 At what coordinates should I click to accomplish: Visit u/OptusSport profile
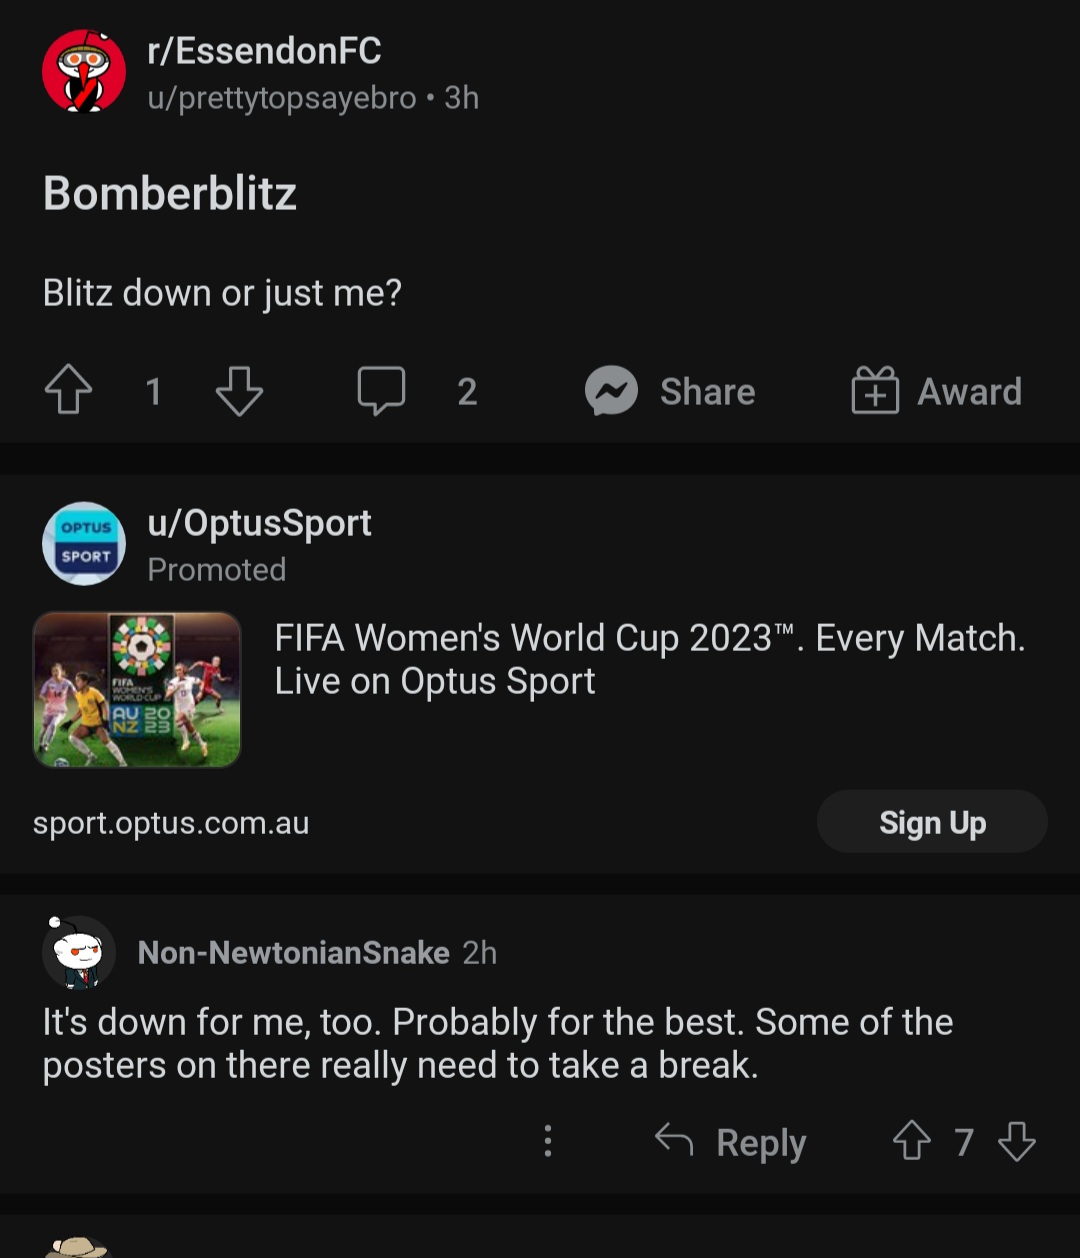click(259, 523)
